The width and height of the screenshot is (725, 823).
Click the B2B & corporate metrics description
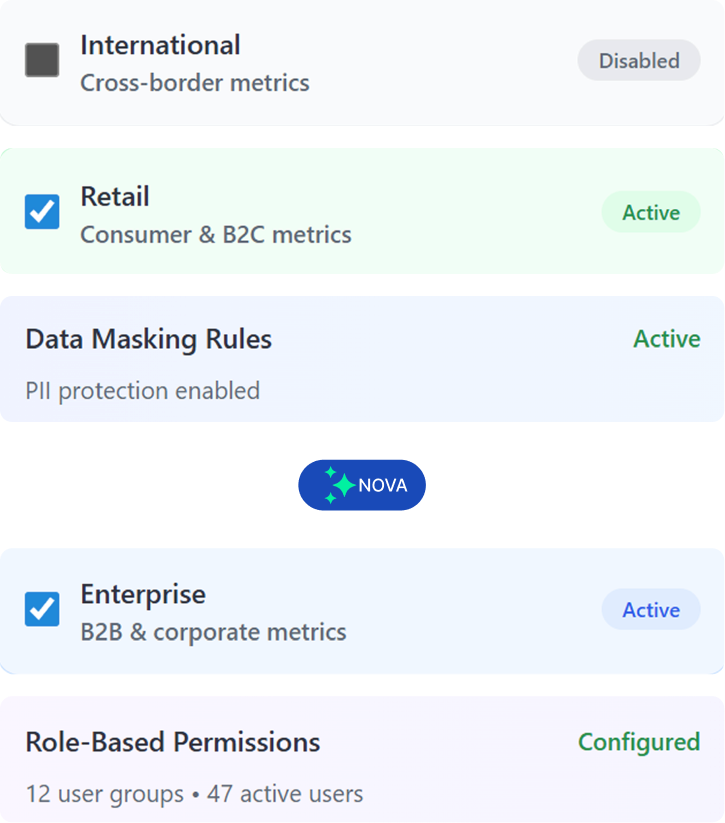[213, 632]
